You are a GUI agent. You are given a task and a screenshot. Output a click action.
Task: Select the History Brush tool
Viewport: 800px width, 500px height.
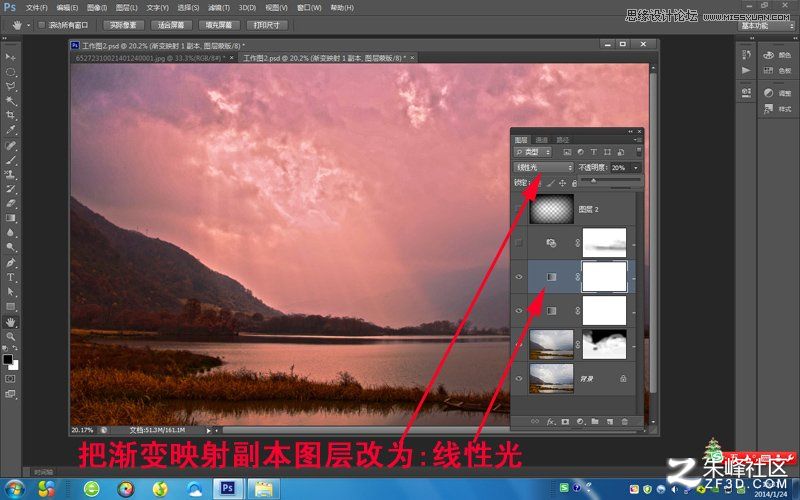click(x=10, y=189)
